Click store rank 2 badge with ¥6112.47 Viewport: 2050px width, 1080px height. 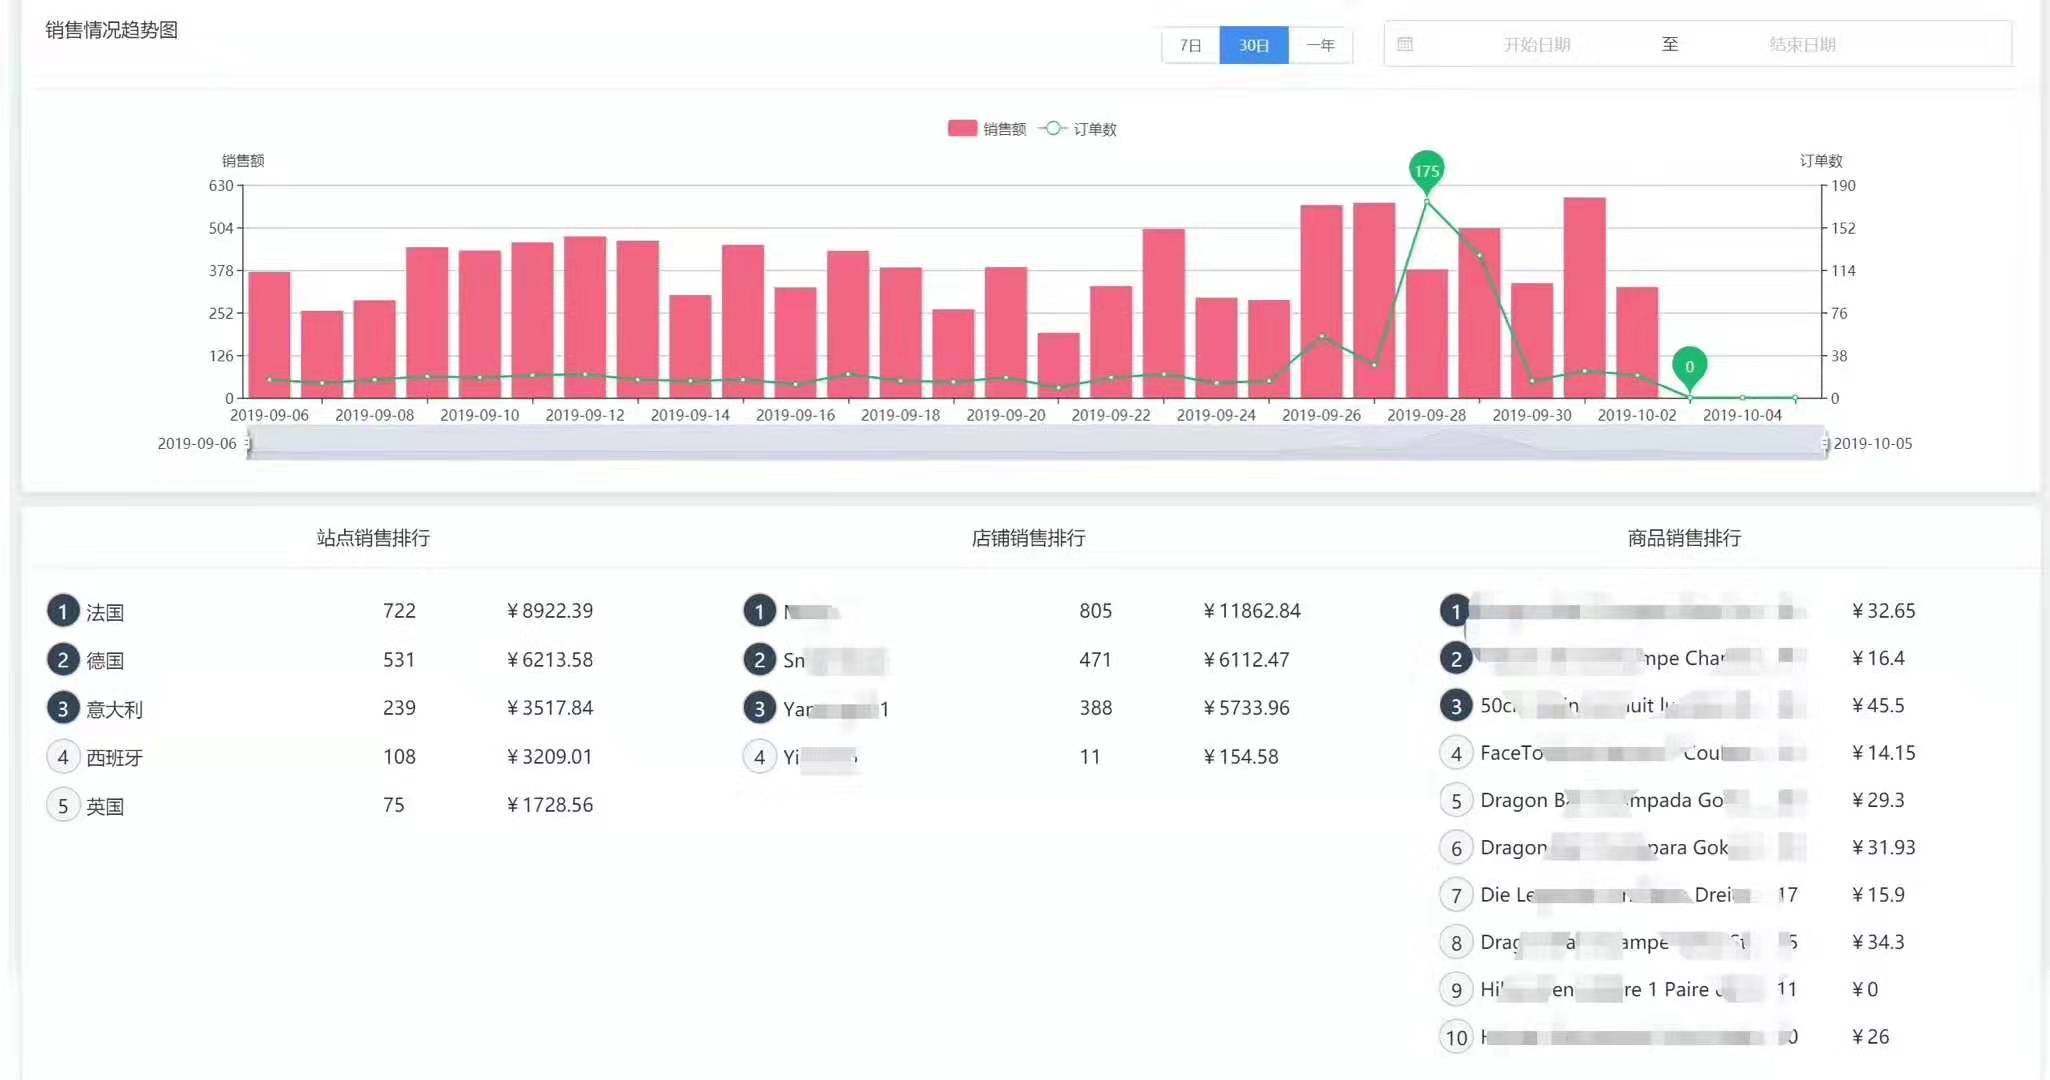(760, 660)
